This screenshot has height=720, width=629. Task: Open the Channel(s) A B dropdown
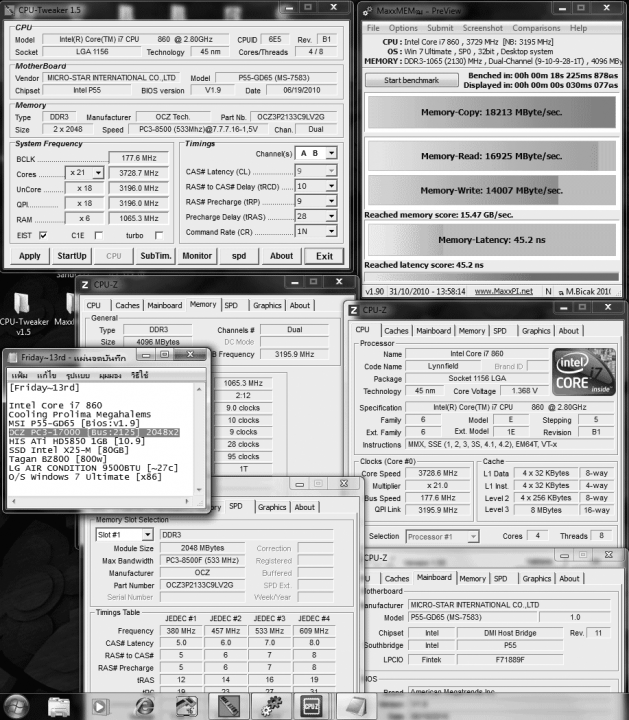coord(331,153)
